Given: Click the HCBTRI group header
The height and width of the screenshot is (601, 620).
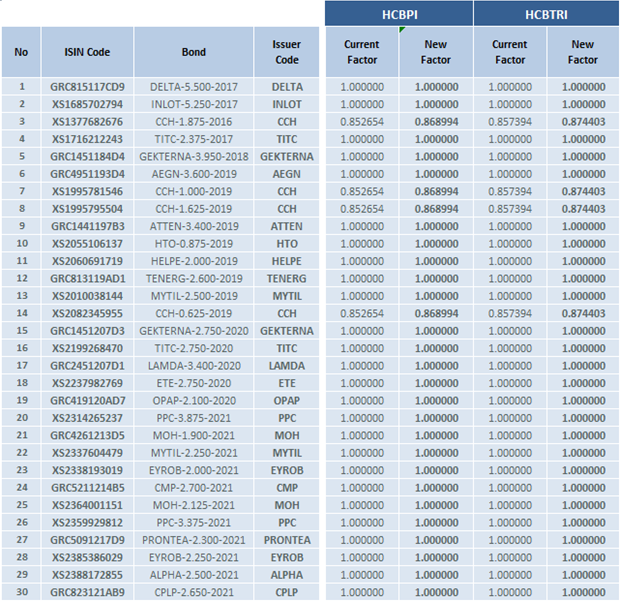Looking at the screenshot, I should coord(546,14).
